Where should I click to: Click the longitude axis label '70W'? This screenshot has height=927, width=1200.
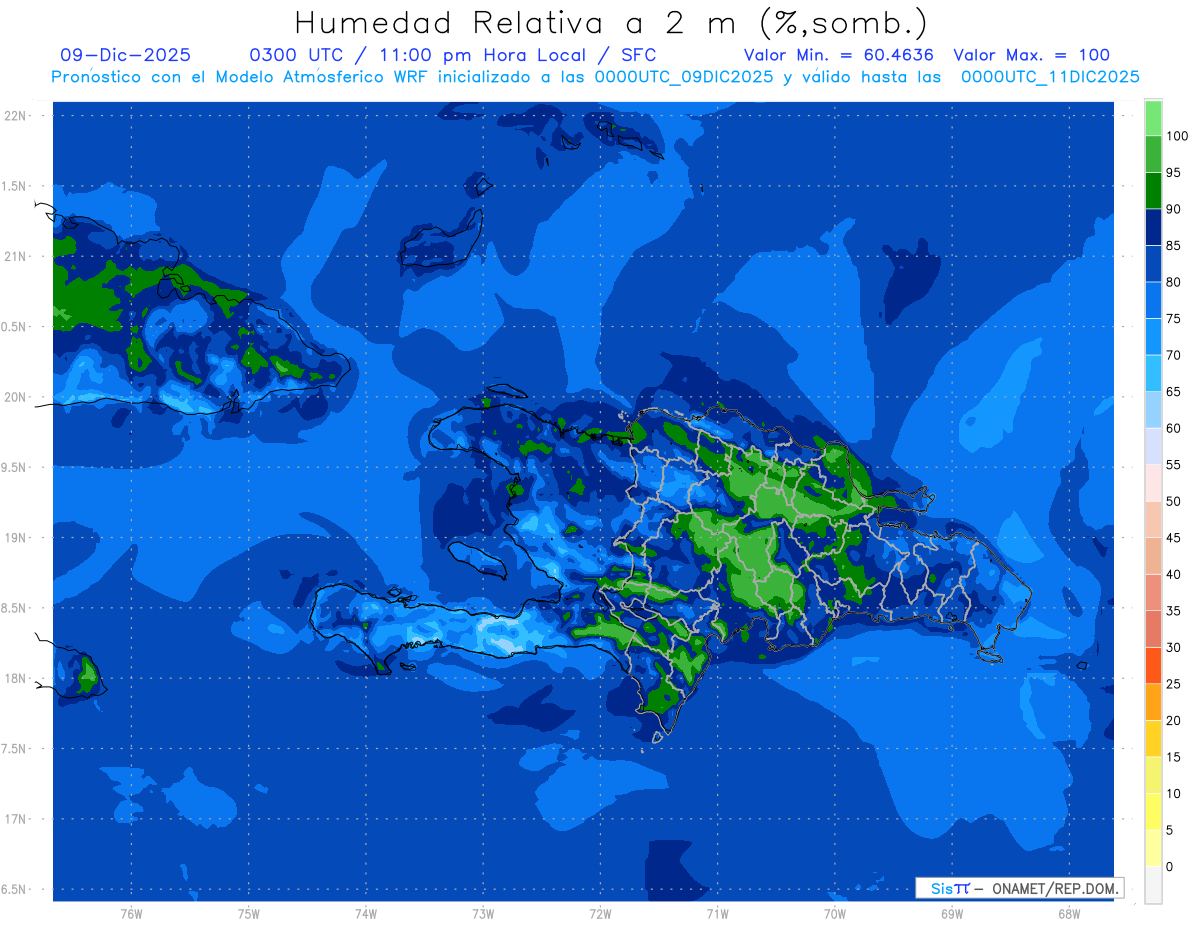pos(834,913)
